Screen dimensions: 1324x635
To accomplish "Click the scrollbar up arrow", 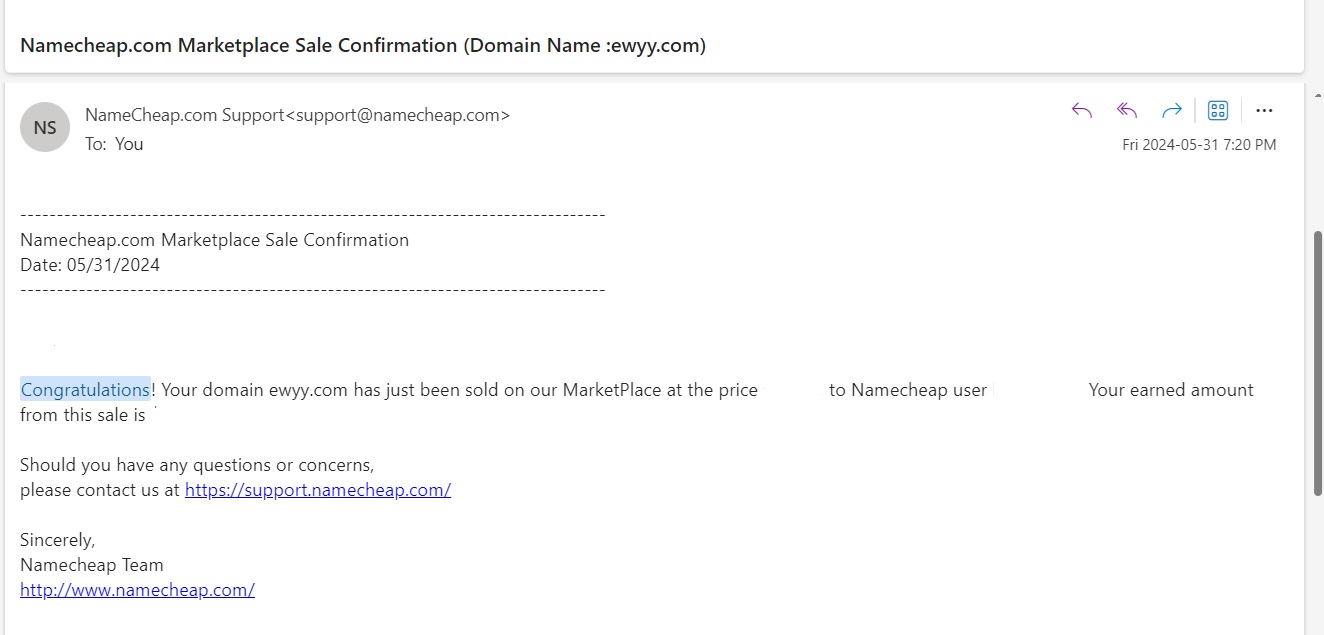I will 1317,95.
